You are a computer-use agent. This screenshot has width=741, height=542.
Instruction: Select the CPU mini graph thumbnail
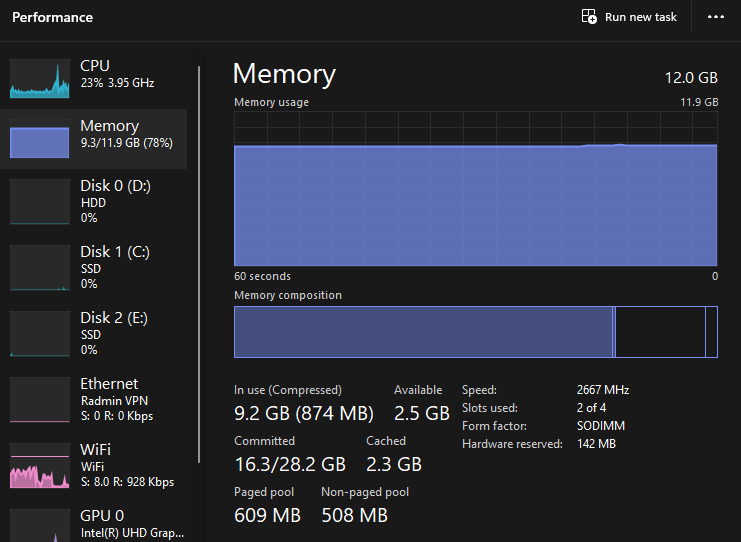[x=40, y=78]
